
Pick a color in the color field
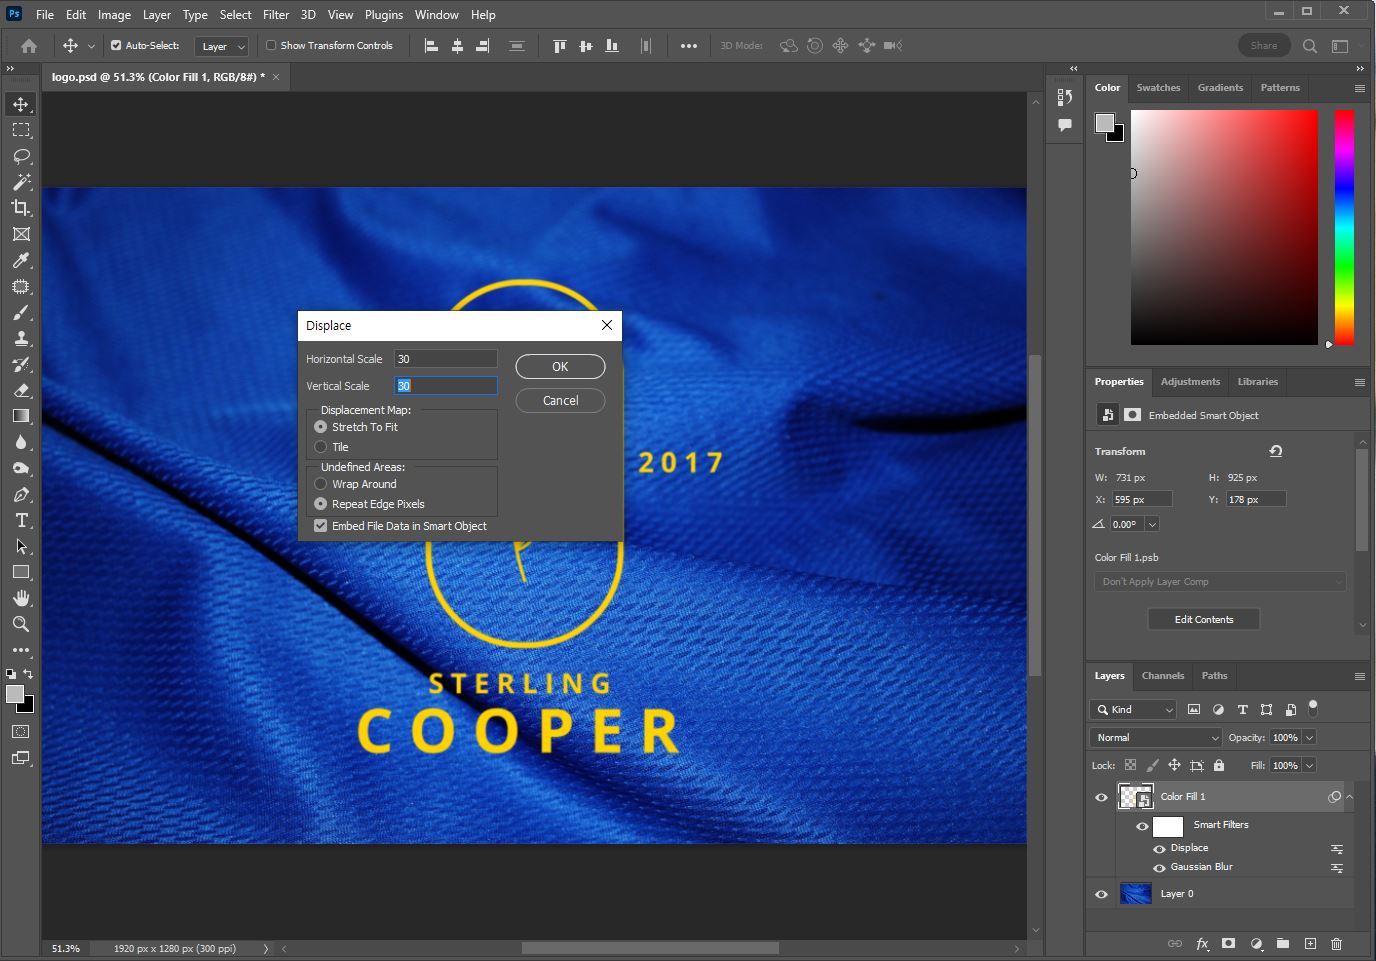pos(1224,228)
